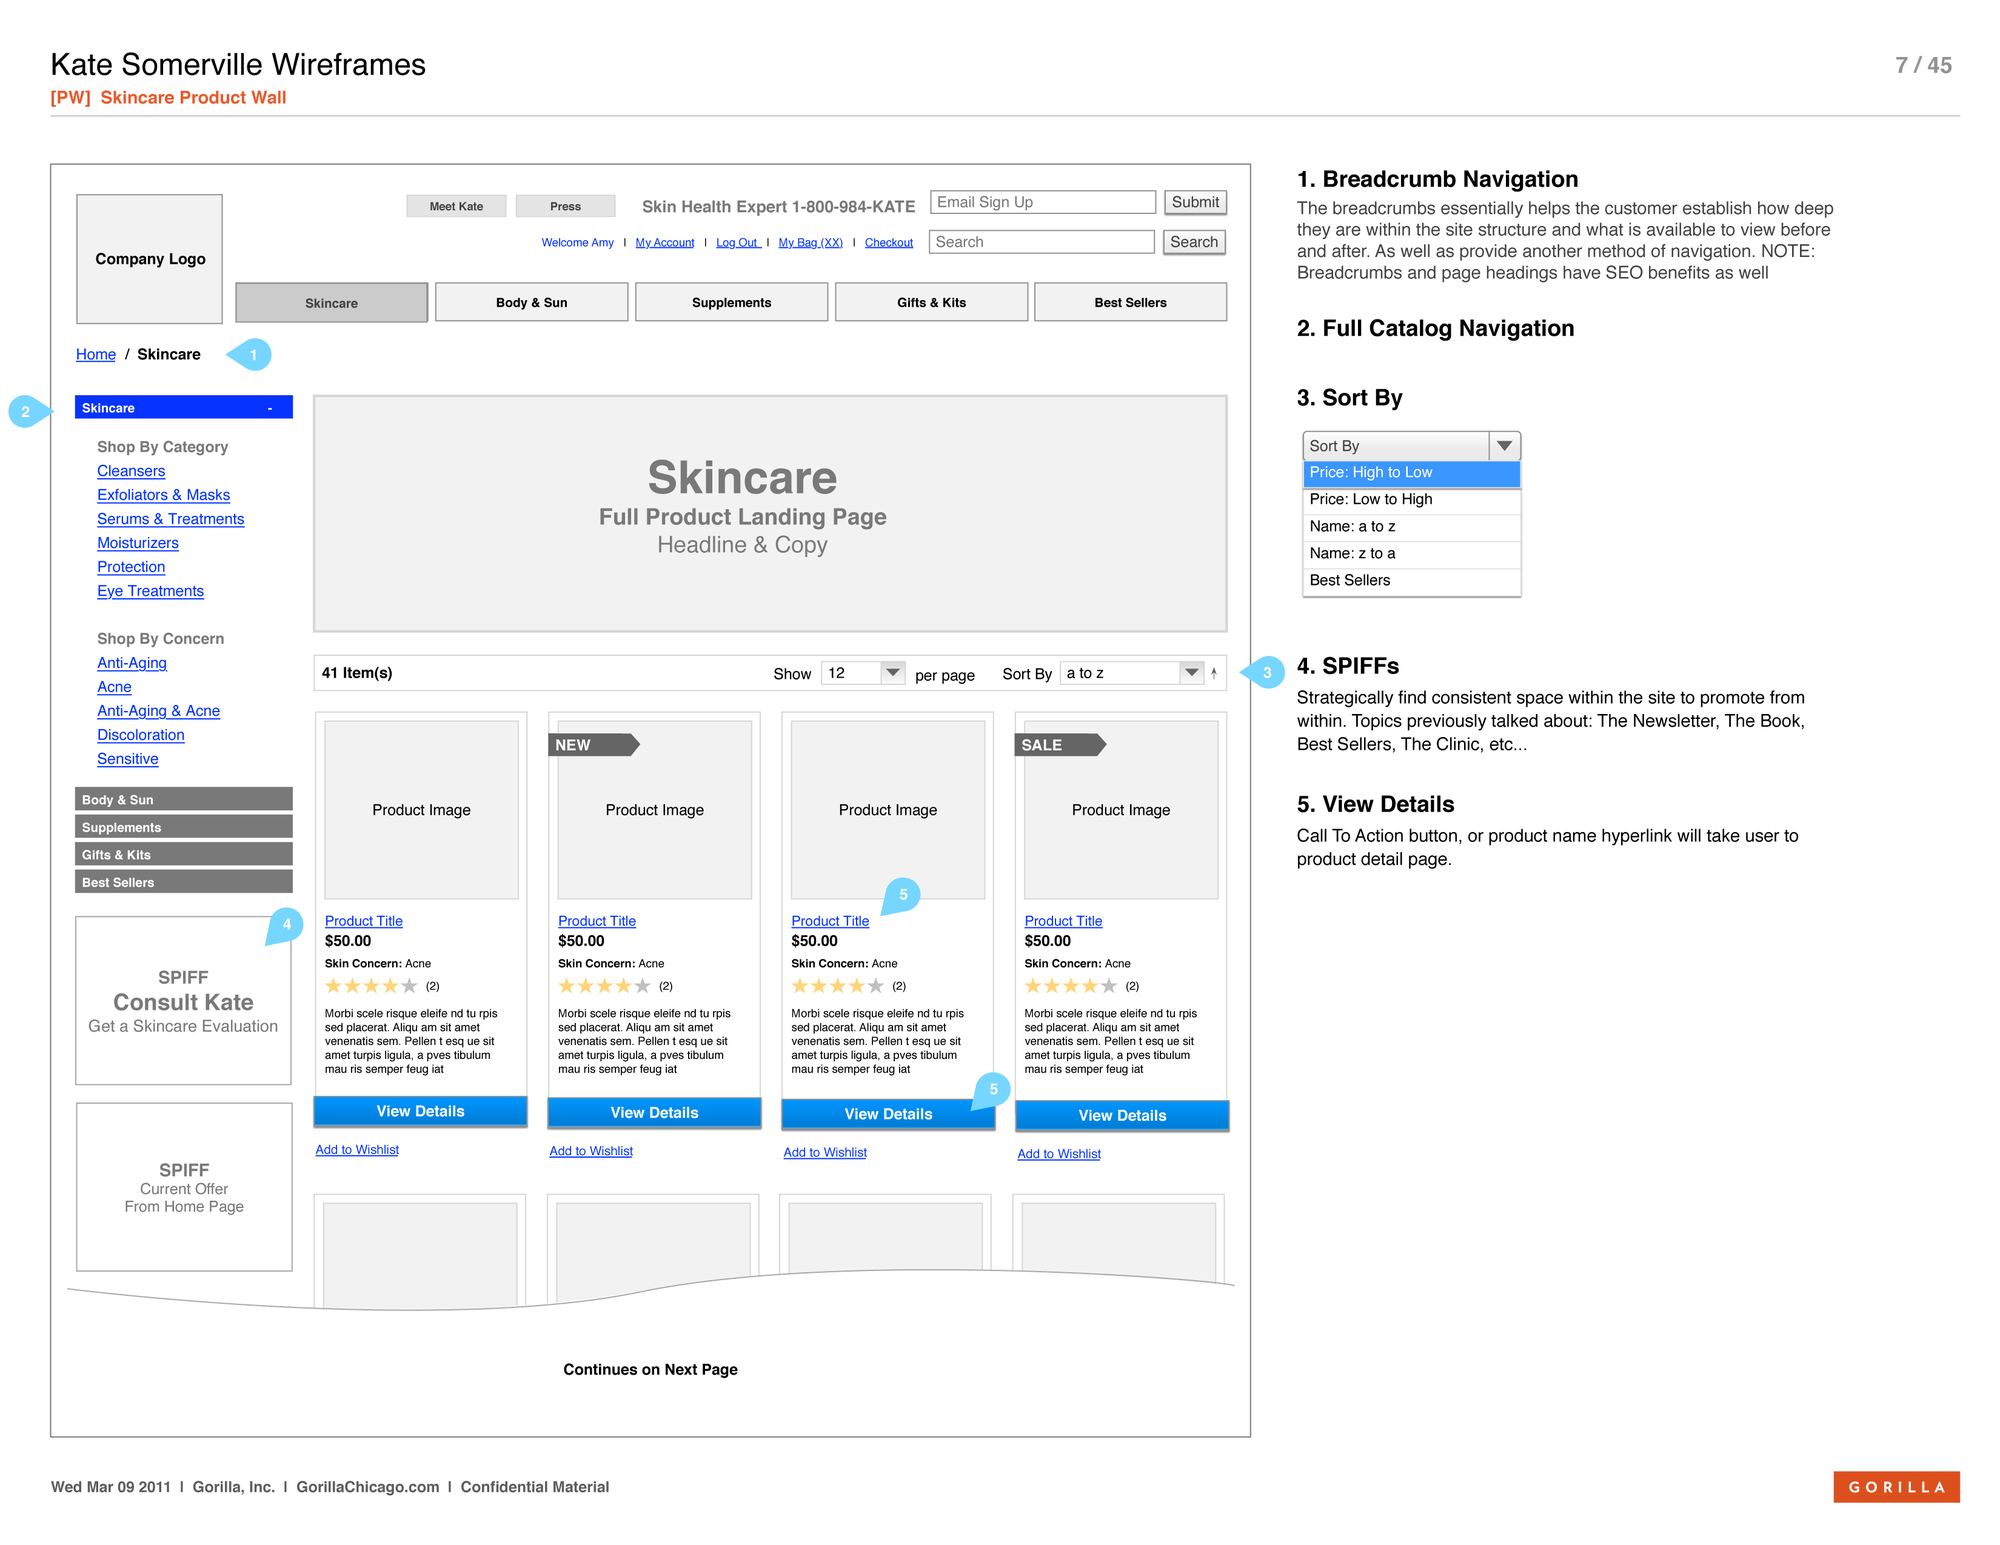Open the Anti-Aging & Acne concern link

tap(158, 711)
